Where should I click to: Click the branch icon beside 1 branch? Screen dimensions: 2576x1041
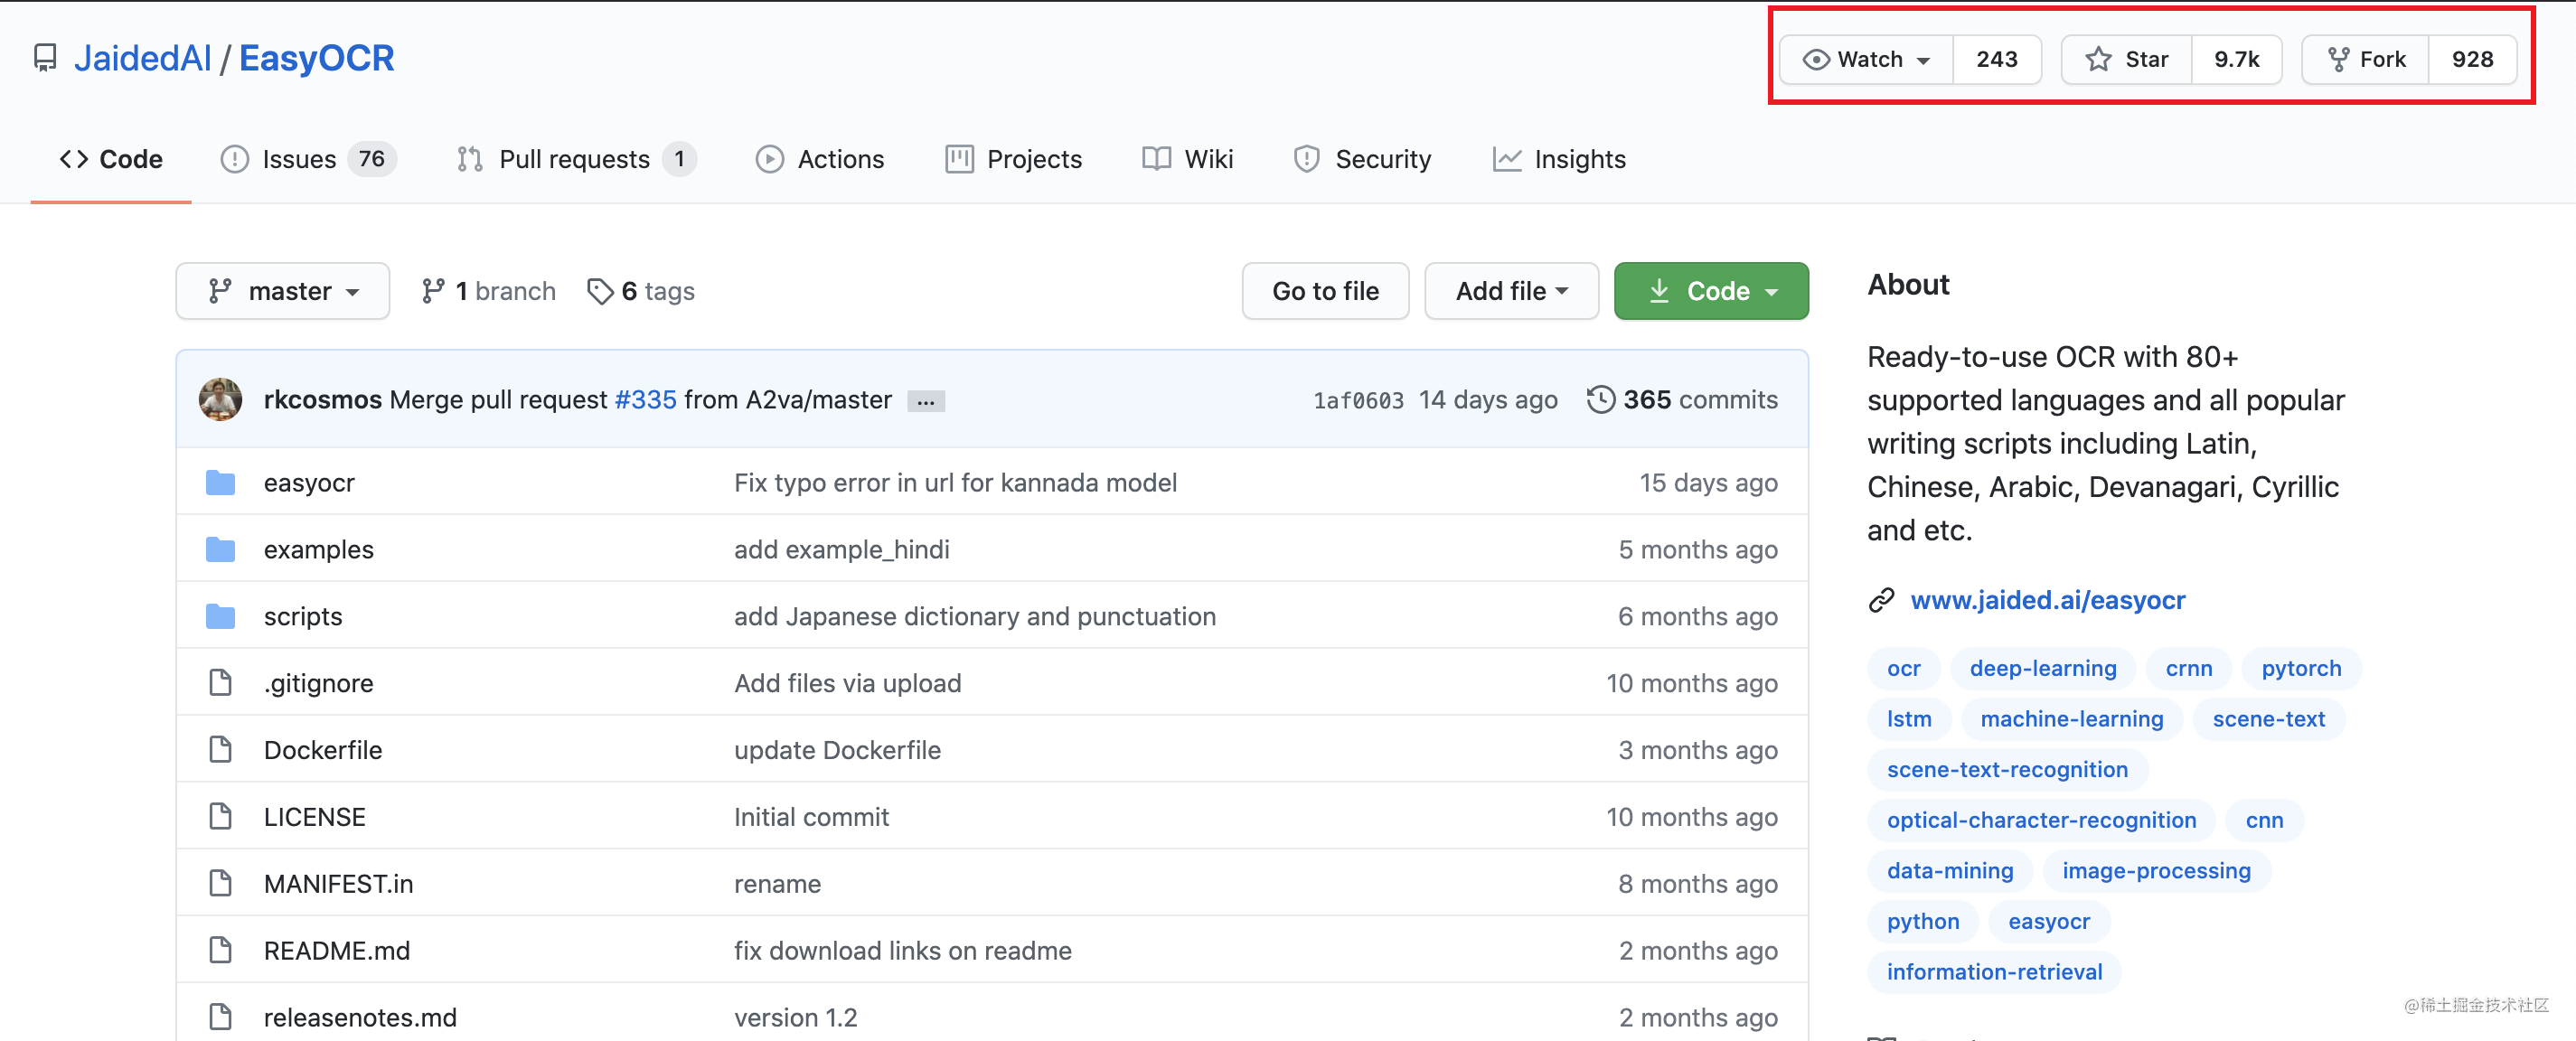433,291
